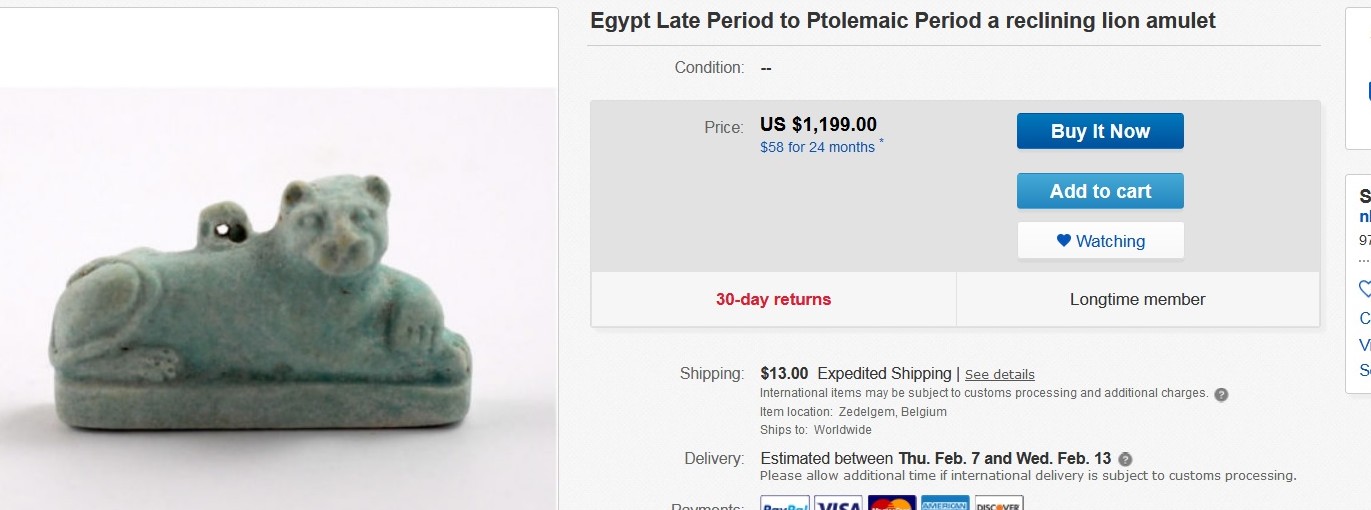The width and height of the screenshot is (1371, 510).
Task: Click the Buy It Now button
Action: coord(1100,131)
